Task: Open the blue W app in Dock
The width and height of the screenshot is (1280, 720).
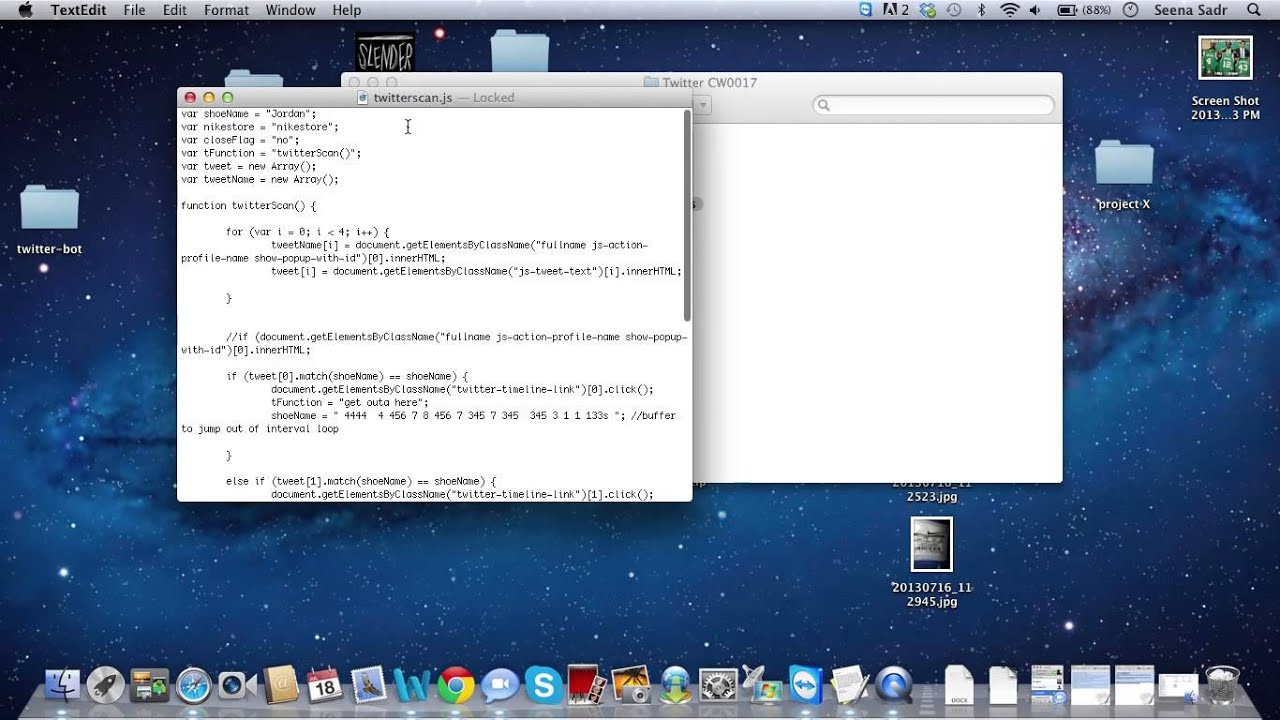Action: [x=412, y=685]
